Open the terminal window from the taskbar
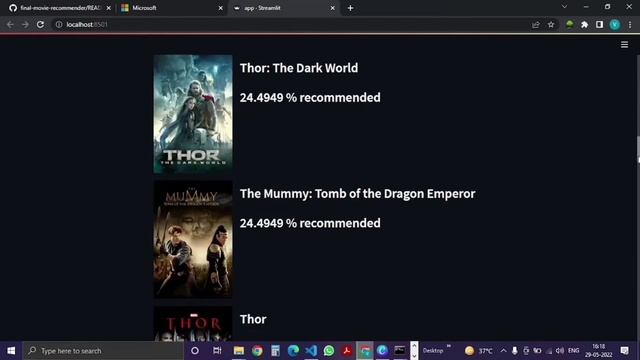Viewport: 640px width, 360px height. pyautogui.click(x=400, y=351)
